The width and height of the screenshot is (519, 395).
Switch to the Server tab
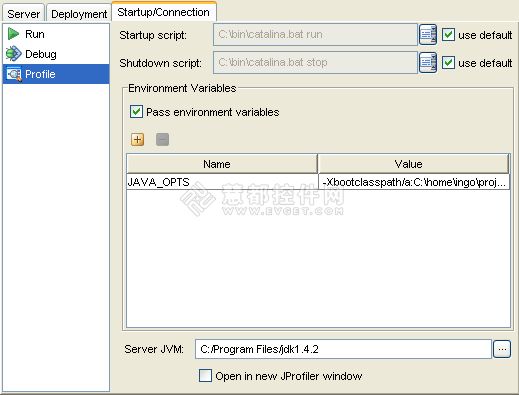(x=23, y=14)
